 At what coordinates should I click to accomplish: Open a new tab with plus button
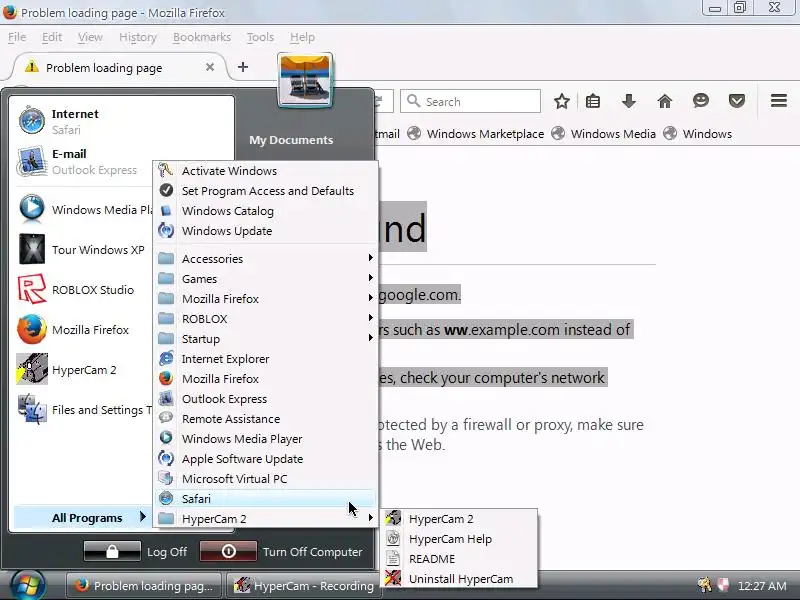pos(243,67)
